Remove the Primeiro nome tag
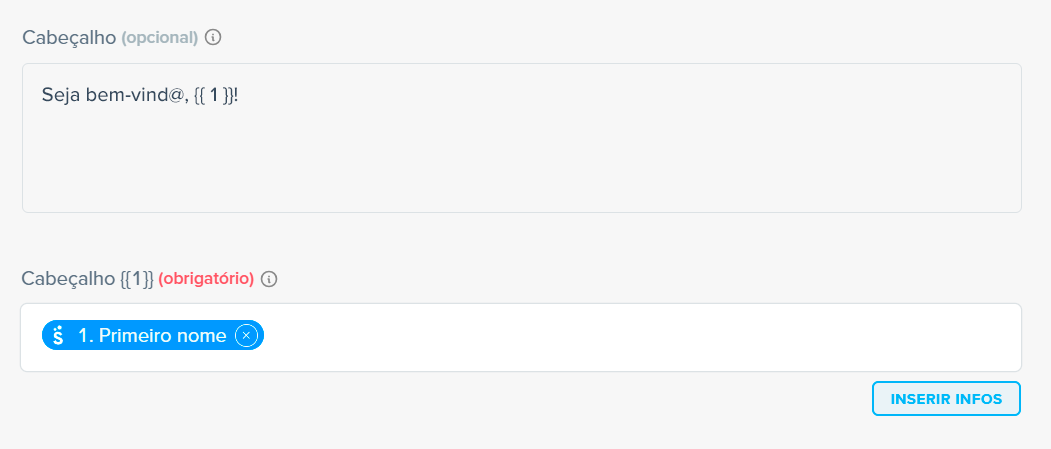 246,335
